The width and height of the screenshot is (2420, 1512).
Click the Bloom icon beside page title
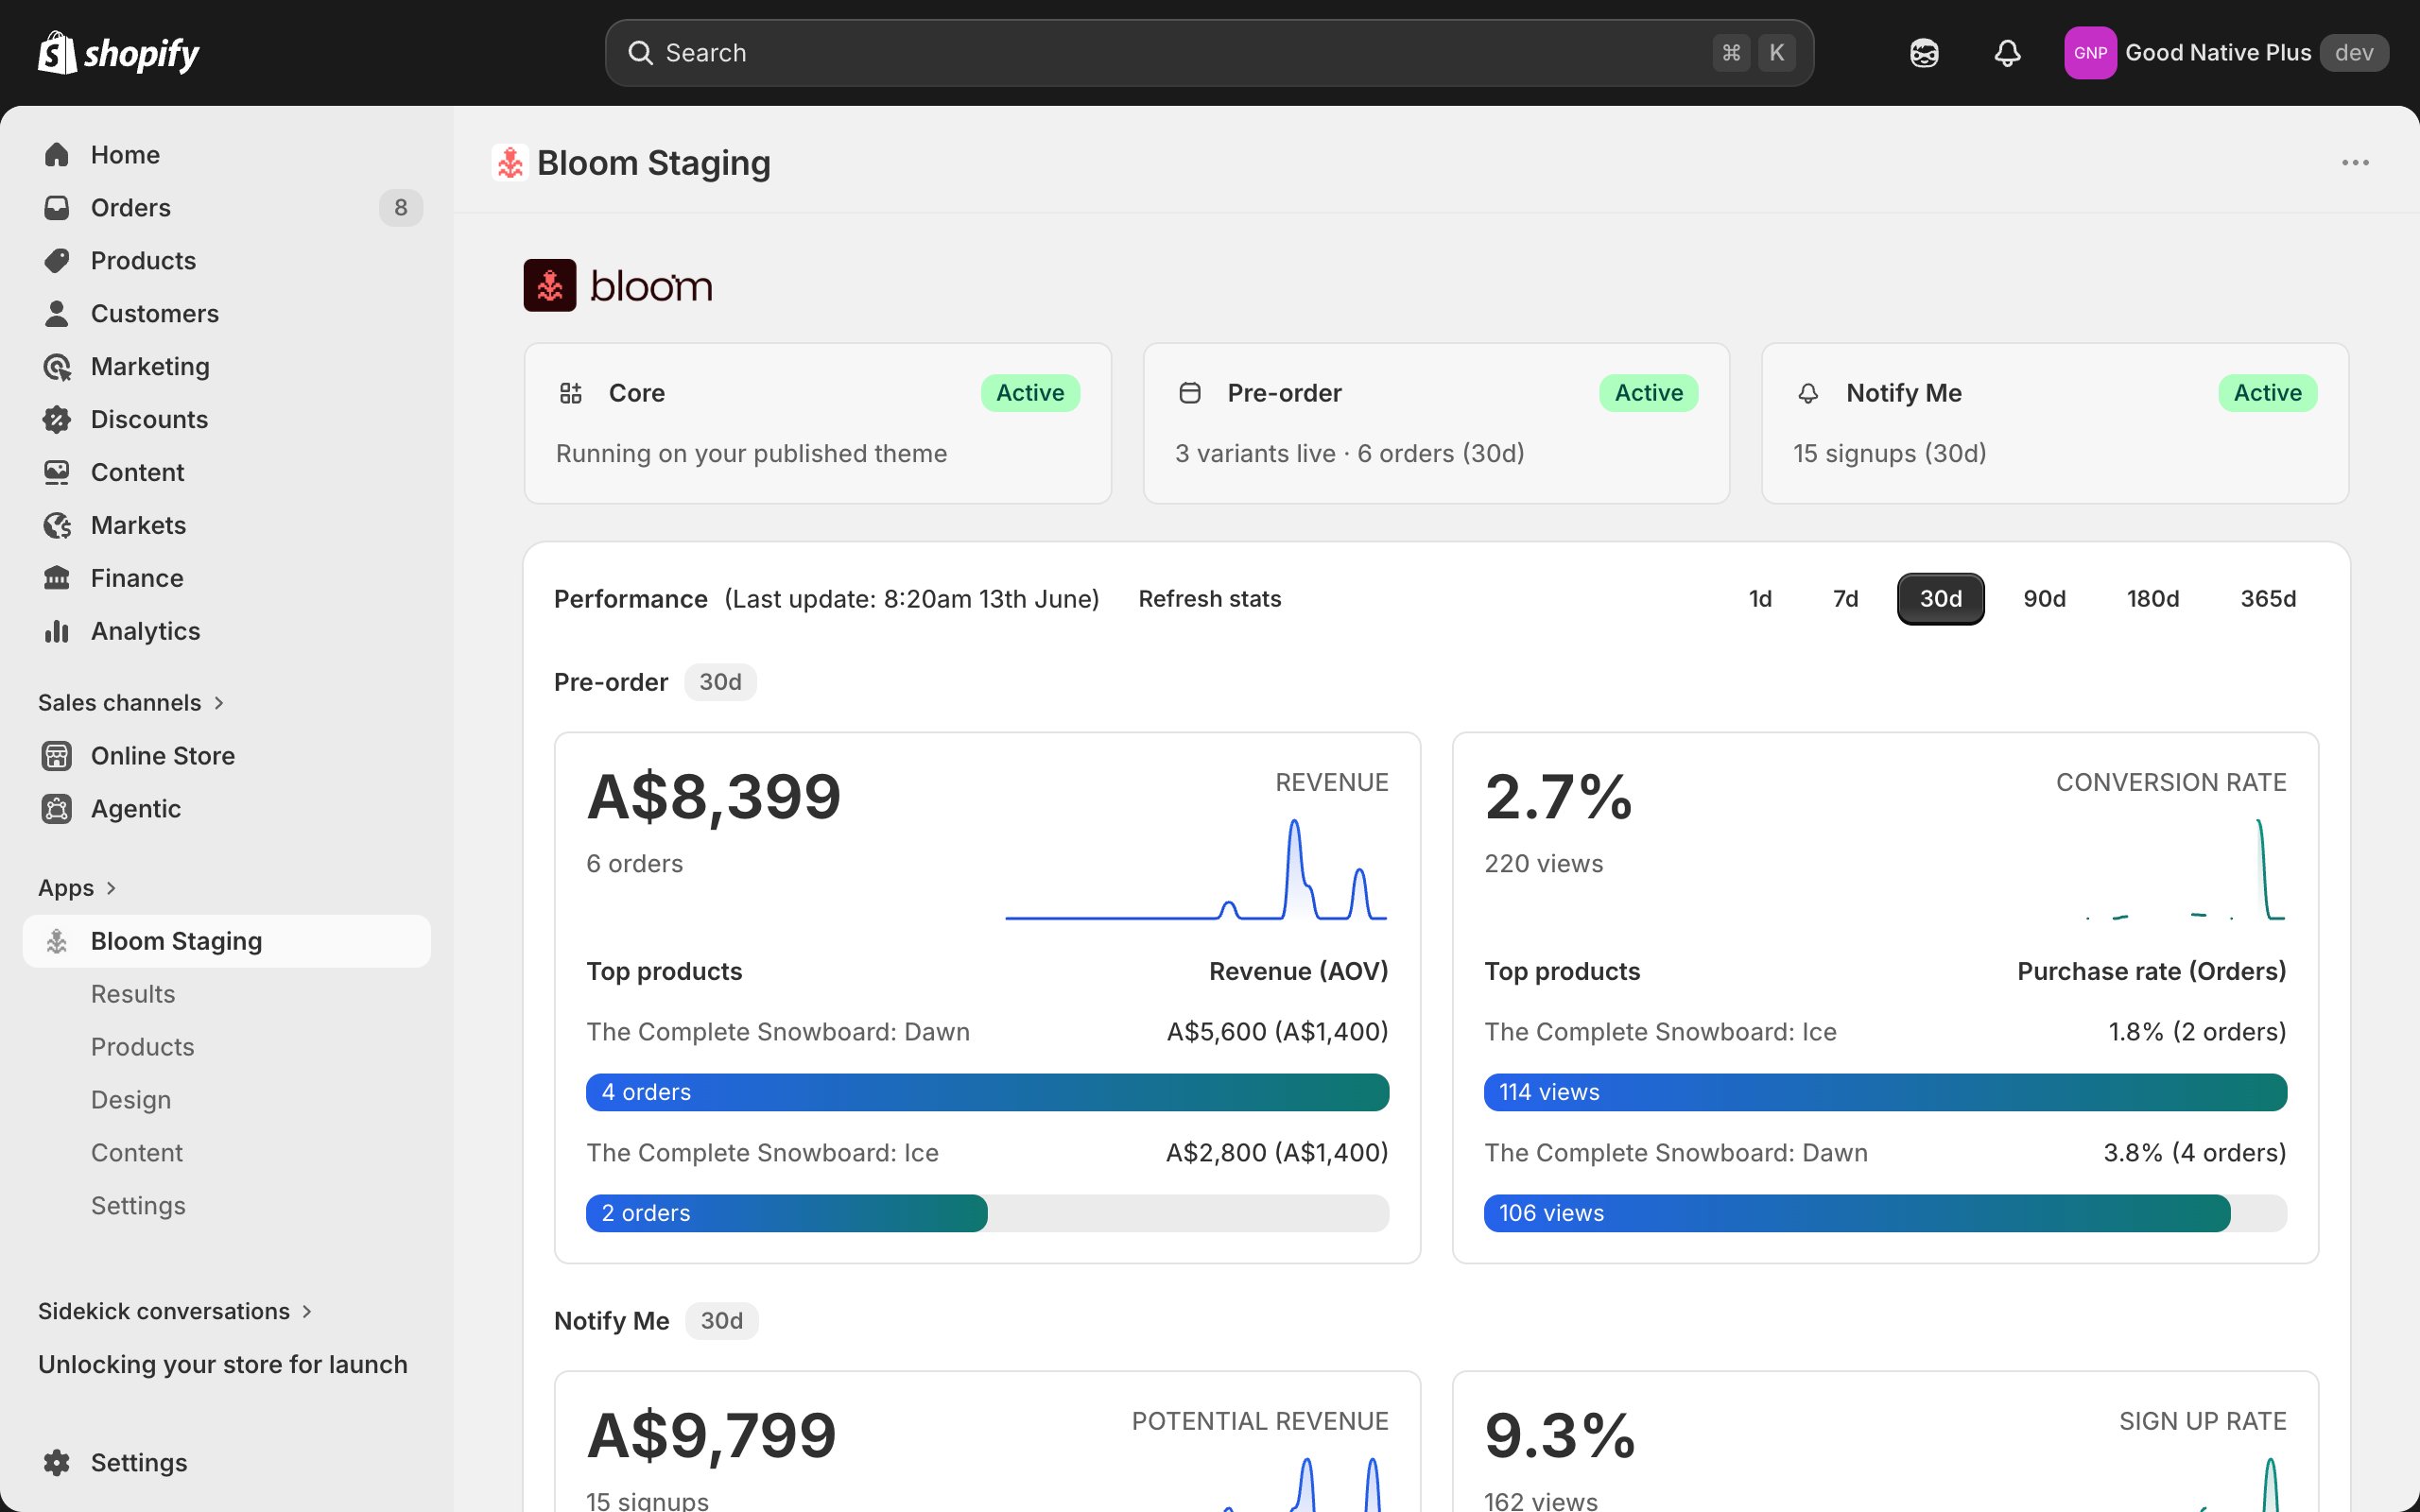(510, 162)
